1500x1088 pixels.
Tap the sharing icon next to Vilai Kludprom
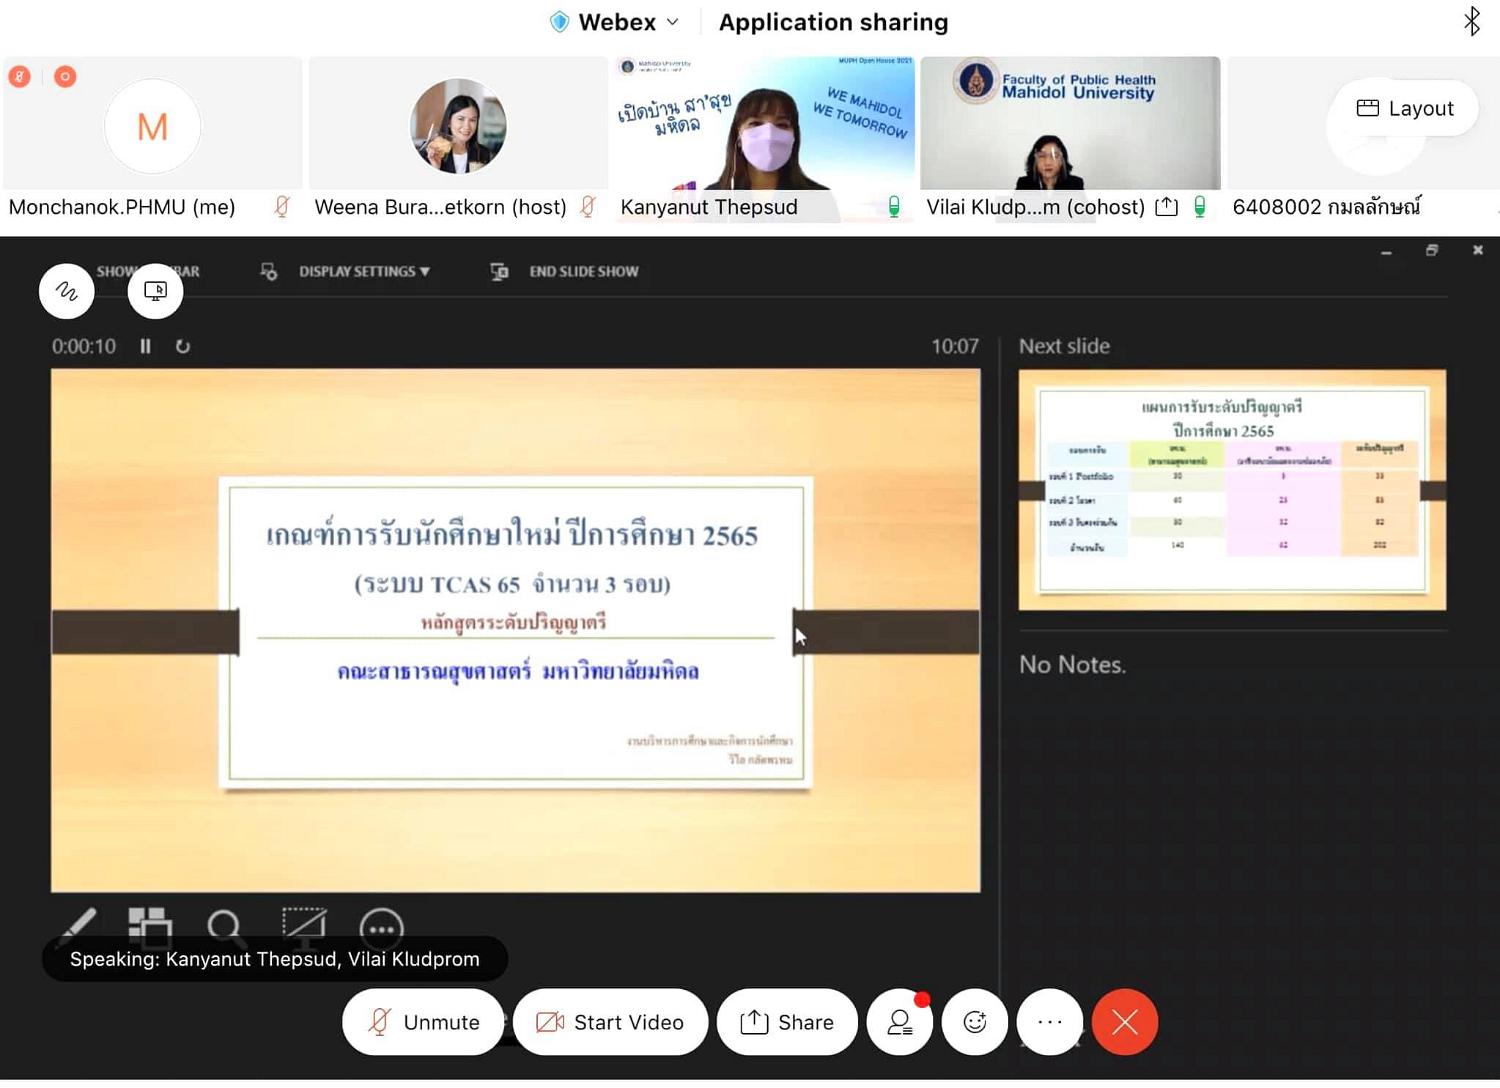point(1166,207)
